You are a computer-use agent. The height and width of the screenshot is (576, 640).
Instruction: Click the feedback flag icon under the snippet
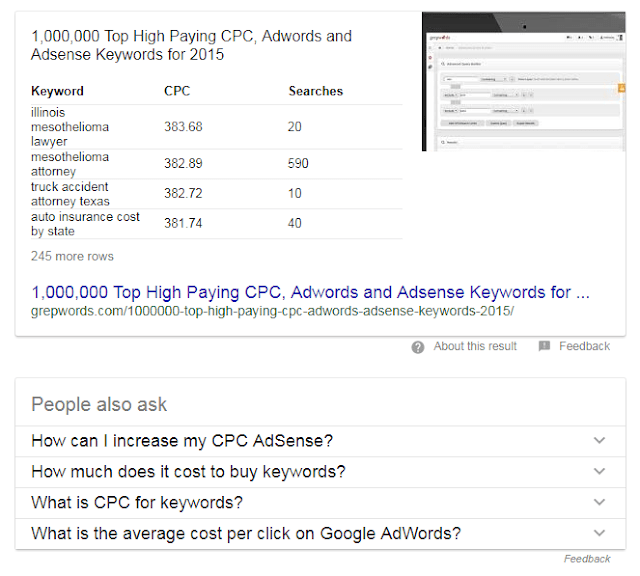544,346
